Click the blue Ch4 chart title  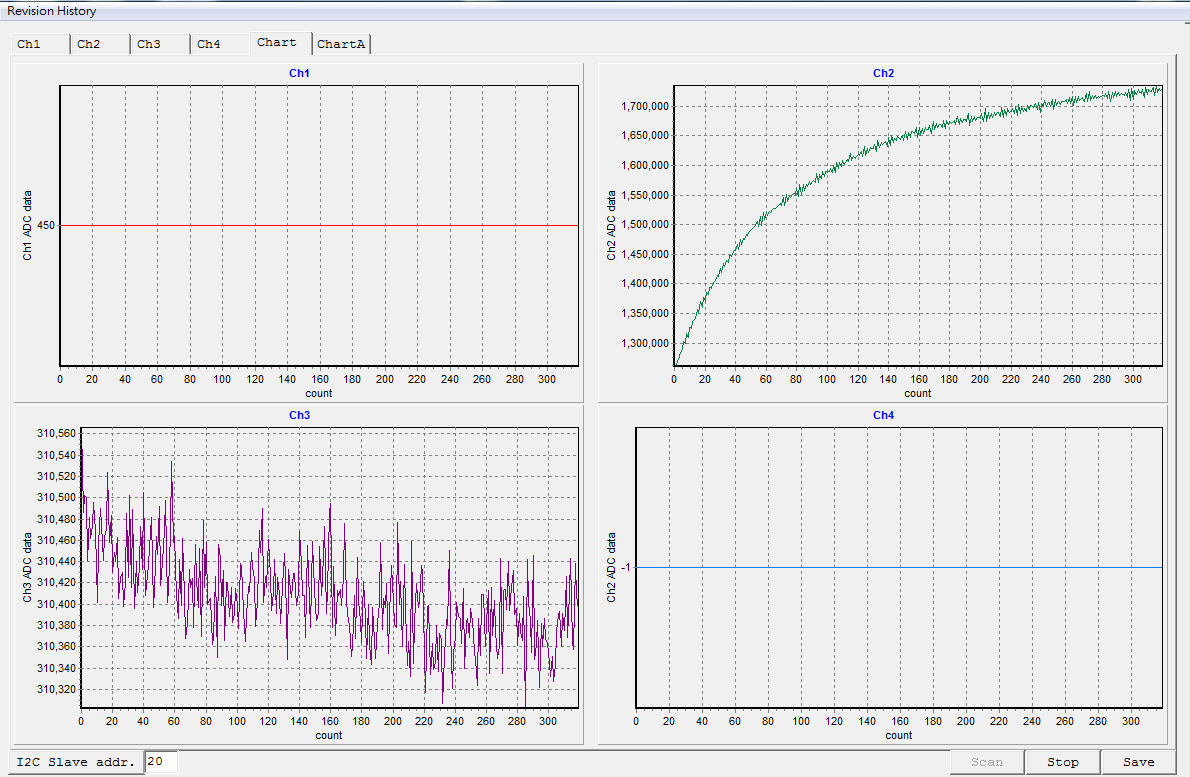(x=883, y=415)
